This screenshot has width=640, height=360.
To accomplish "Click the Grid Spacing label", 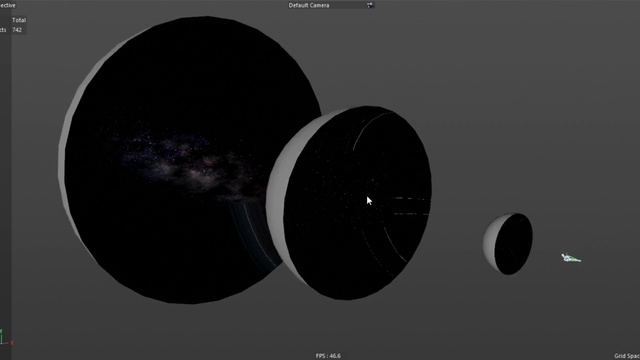I will tap(627, 356).
